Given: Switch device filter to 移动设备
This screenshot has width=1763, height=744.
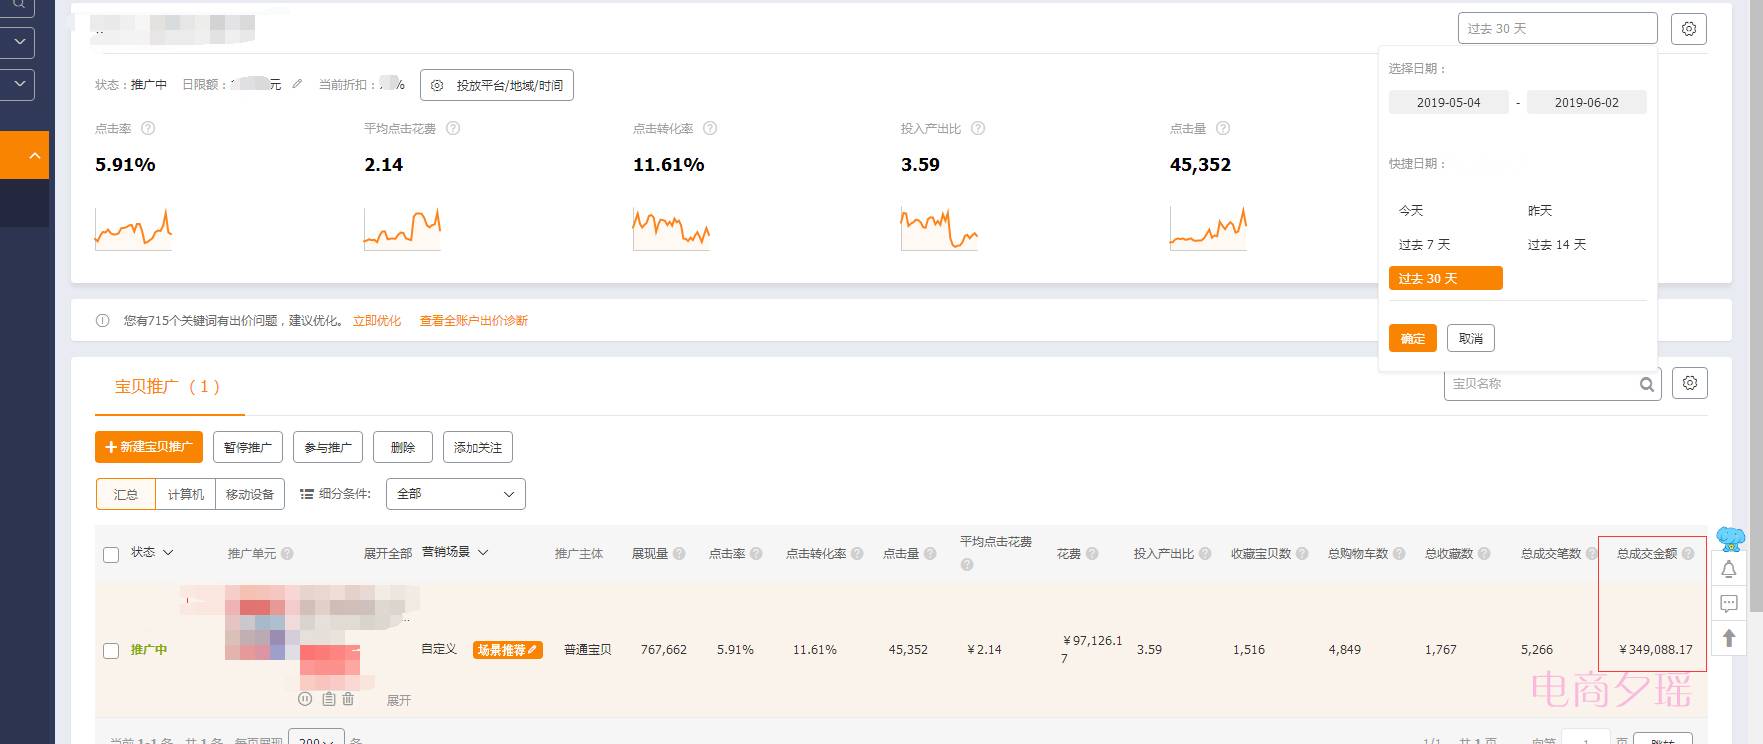Looking at the screenshot, I should pos(250,494).
